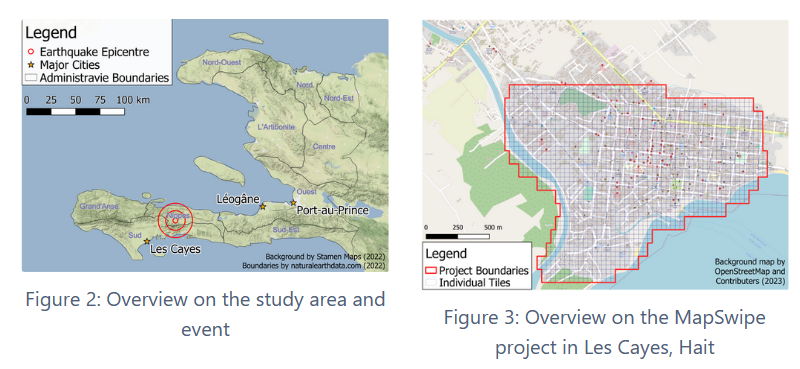Click the 500 m scale bar
Image resolution: width=800 pixels, height=369 pixels.
tap(458, 236)
